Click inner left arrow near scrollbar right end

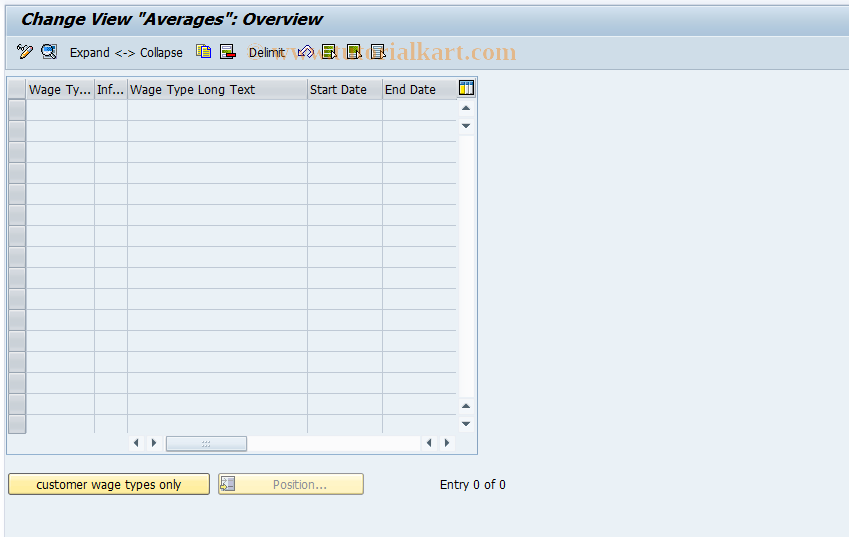pos(429,443)
